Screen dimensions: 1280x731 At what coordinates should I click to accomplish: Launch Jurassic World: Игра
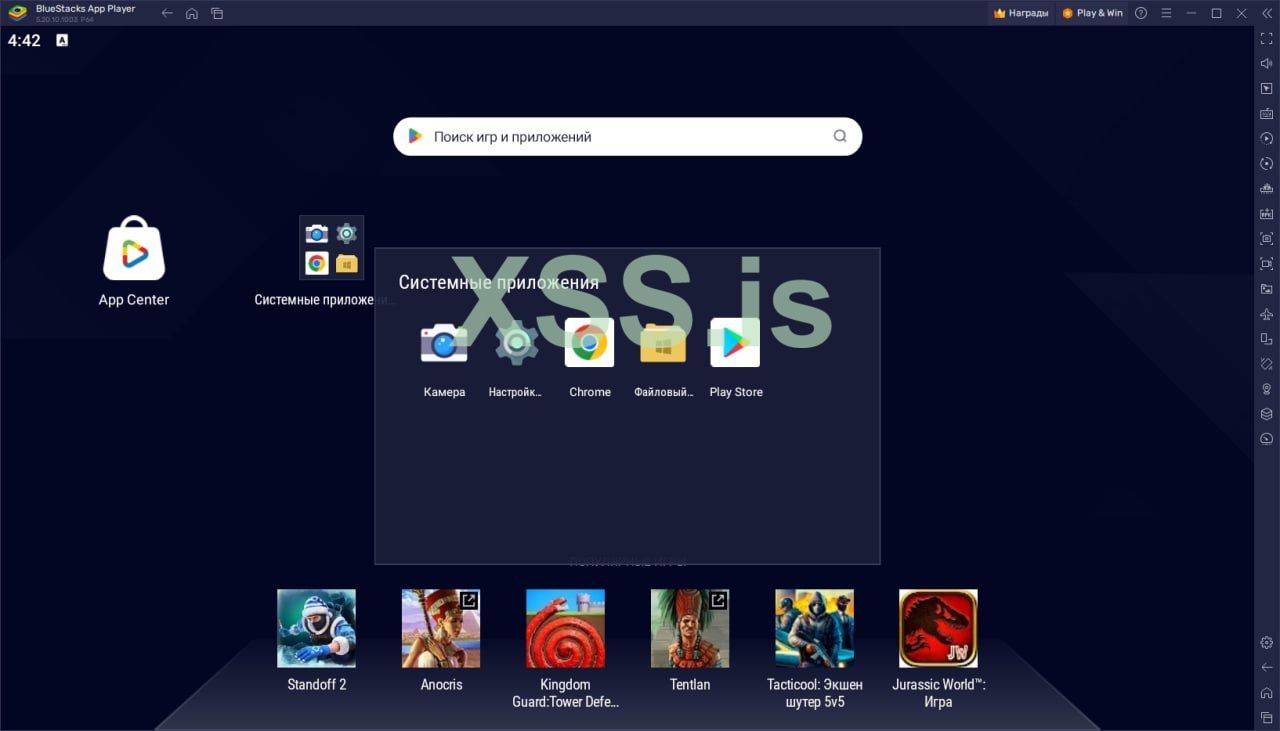tap(938, 628)
